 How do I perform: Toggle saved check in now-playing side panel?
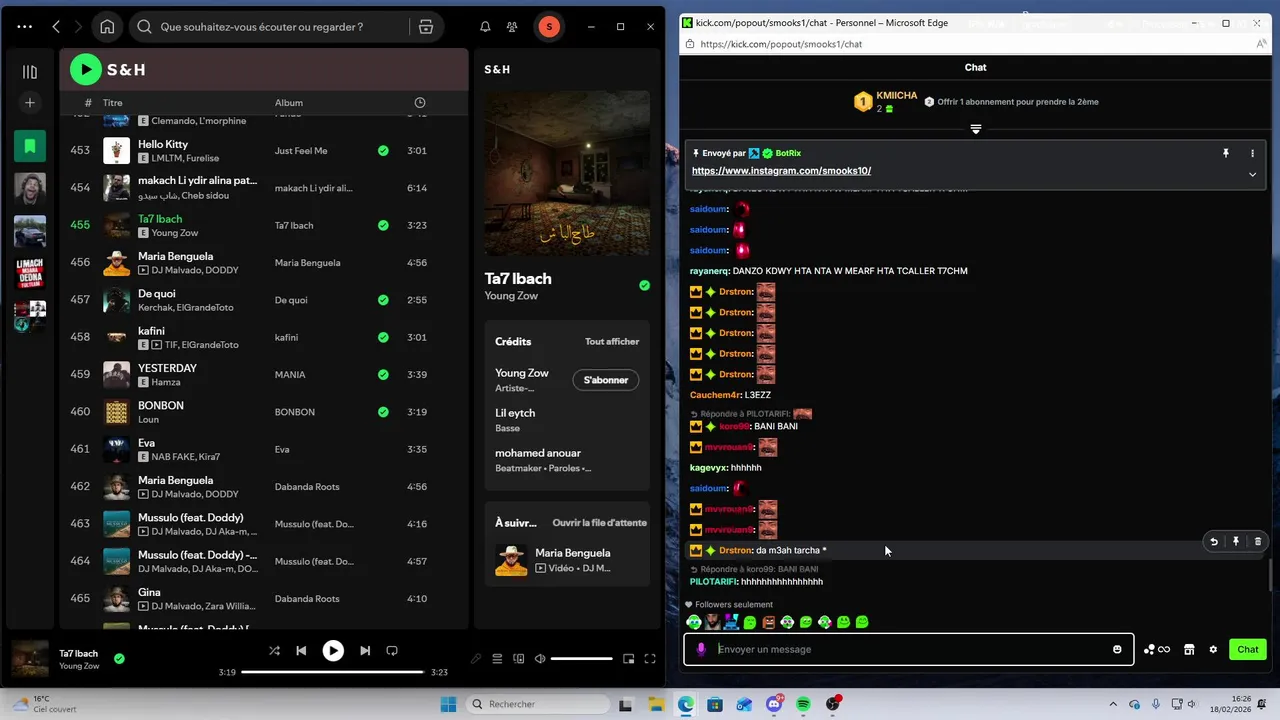click(x=644, y=285)
